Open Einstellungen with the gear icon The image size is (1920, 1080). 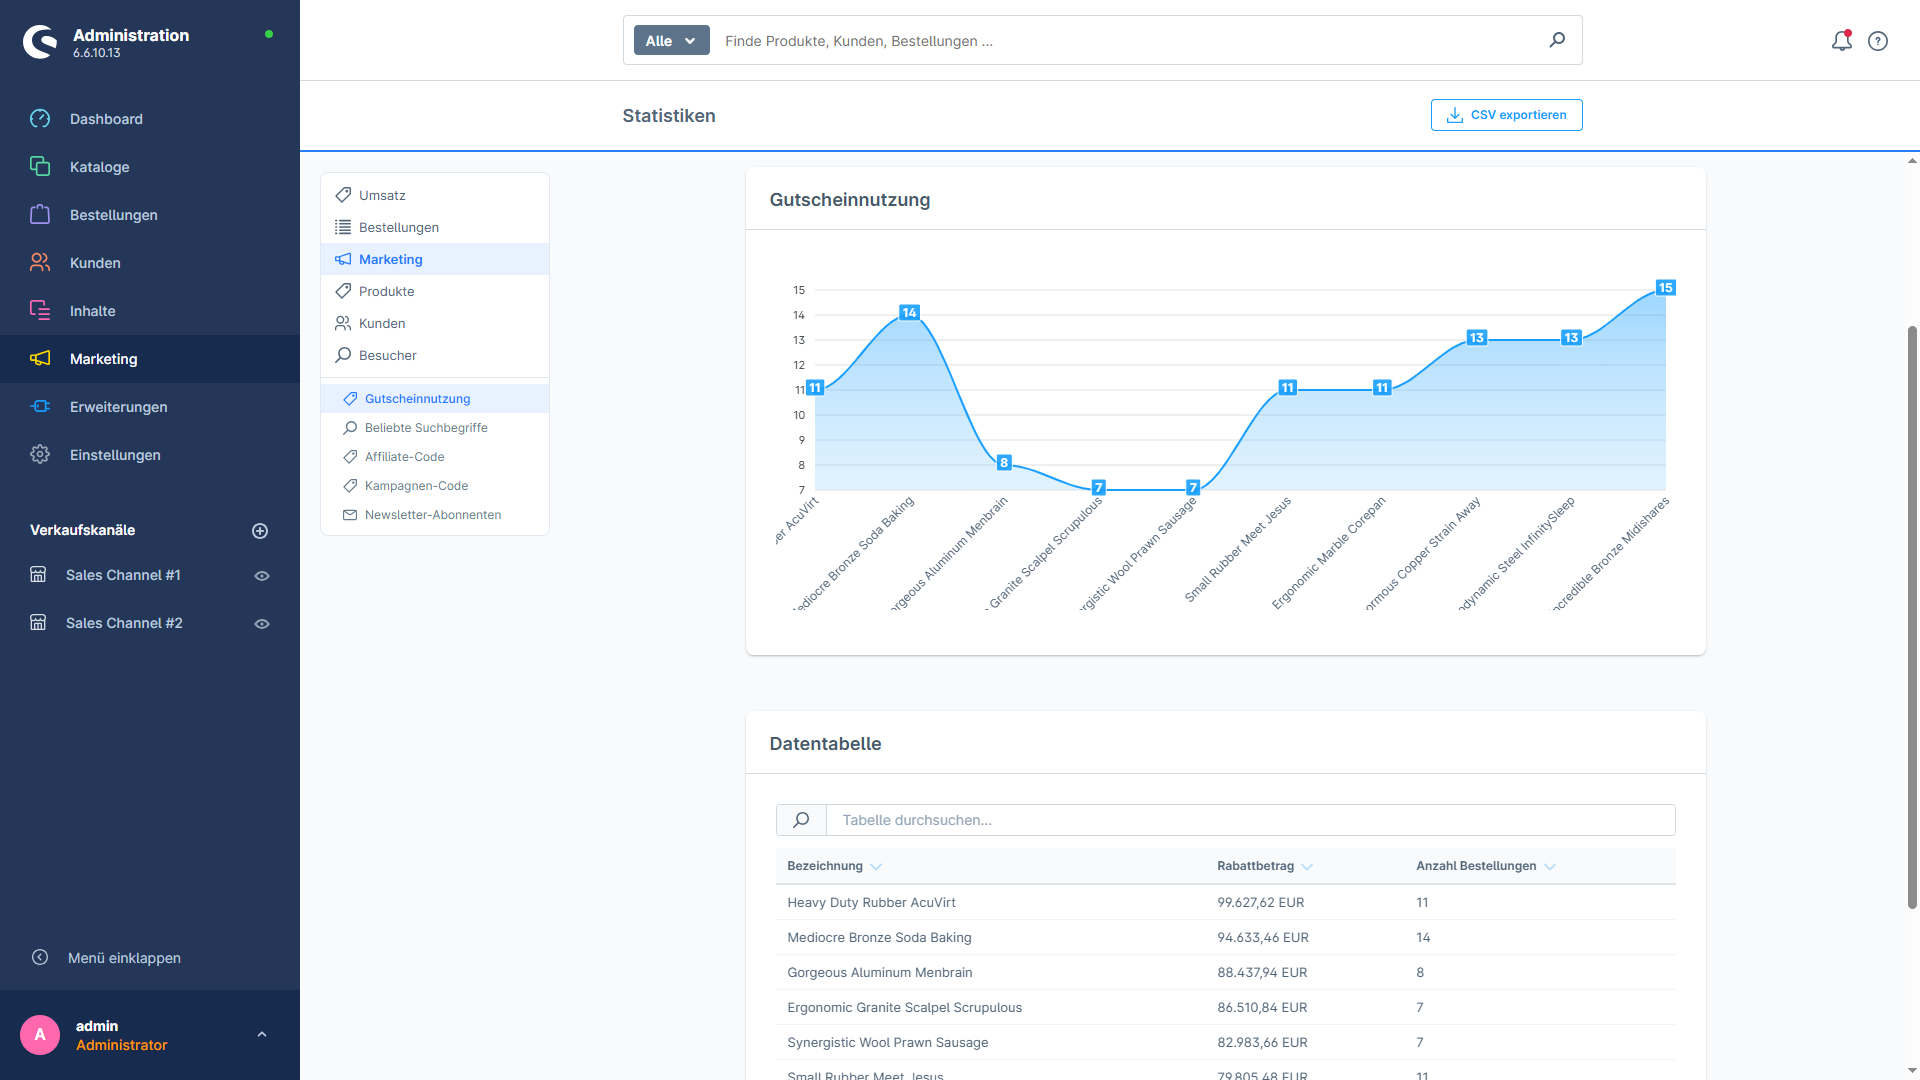40,454
